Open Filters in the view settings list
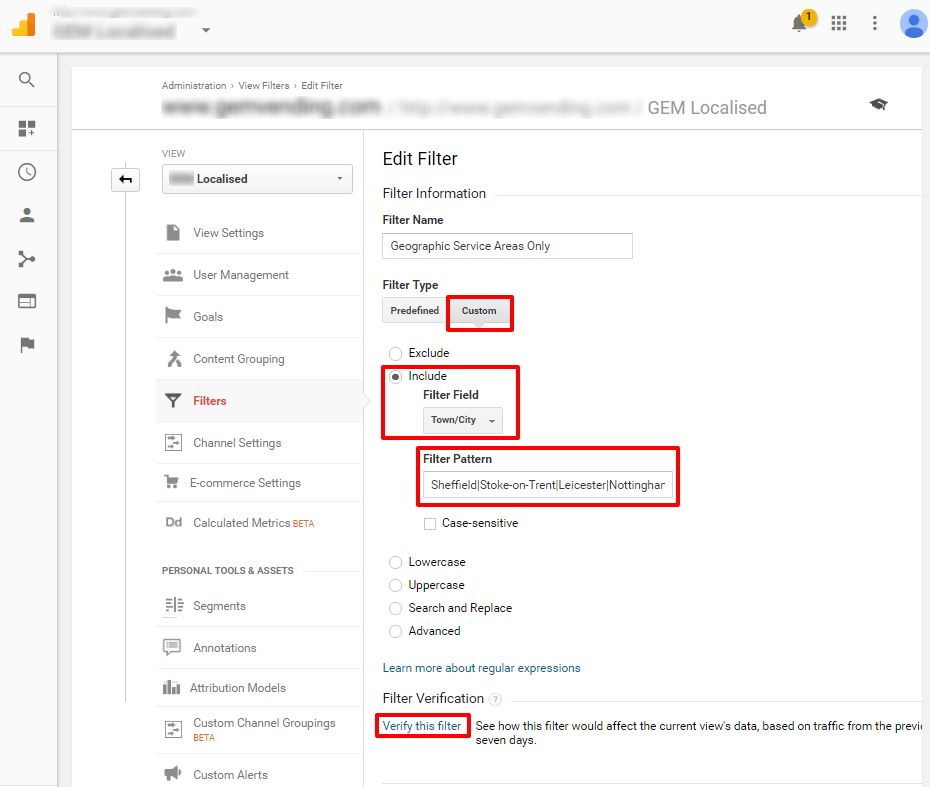 coord(210,400)
